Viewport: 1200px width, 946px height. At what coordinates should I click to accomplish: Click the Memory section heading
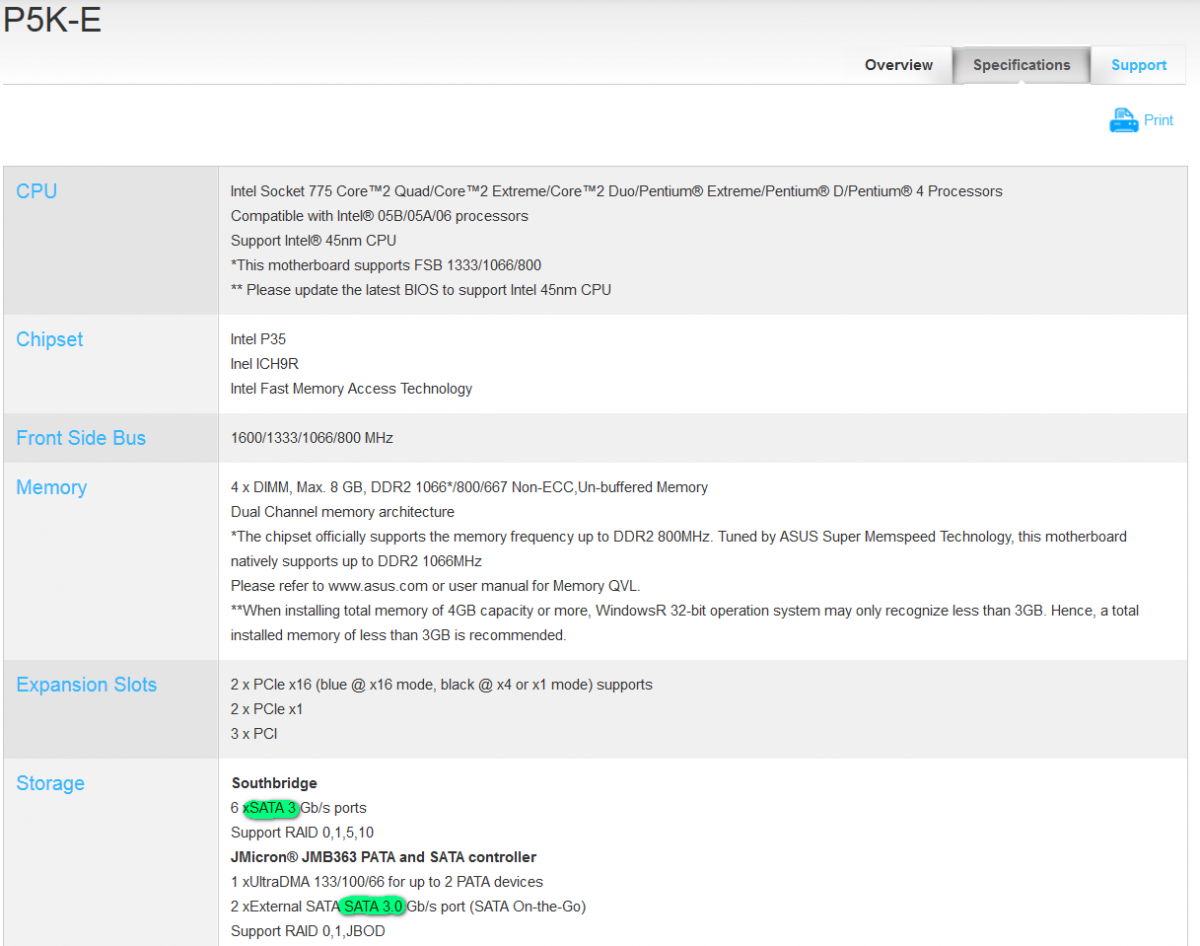point(52,487)
